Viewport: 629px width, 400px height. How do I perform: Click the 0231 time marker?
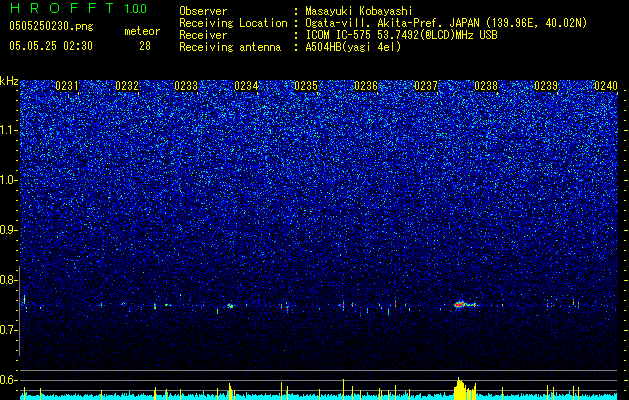pyautogui.click(x=67, y=86)
